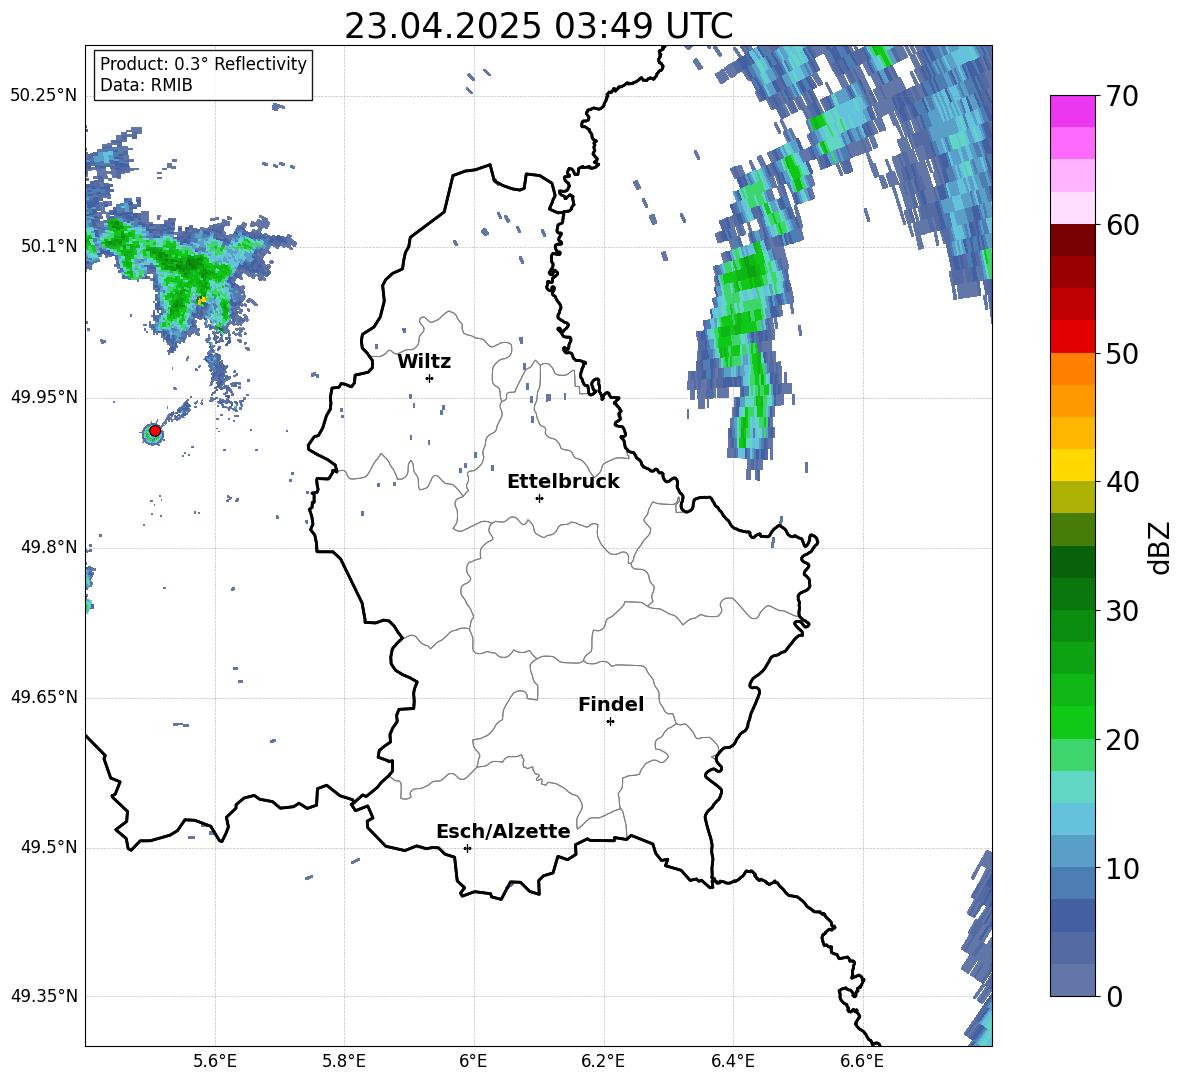1184x1081 pixels.
Task: Click the colorbar tick label '0'
Action: pos(1114,996)
